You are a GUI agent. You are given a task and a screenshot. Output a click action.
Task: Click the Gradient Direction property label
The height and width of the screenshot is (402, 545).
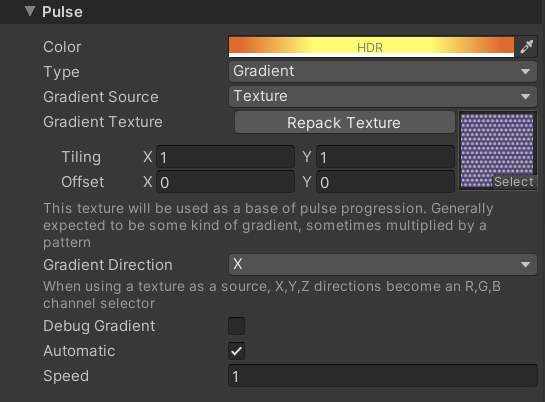(108, 265)
